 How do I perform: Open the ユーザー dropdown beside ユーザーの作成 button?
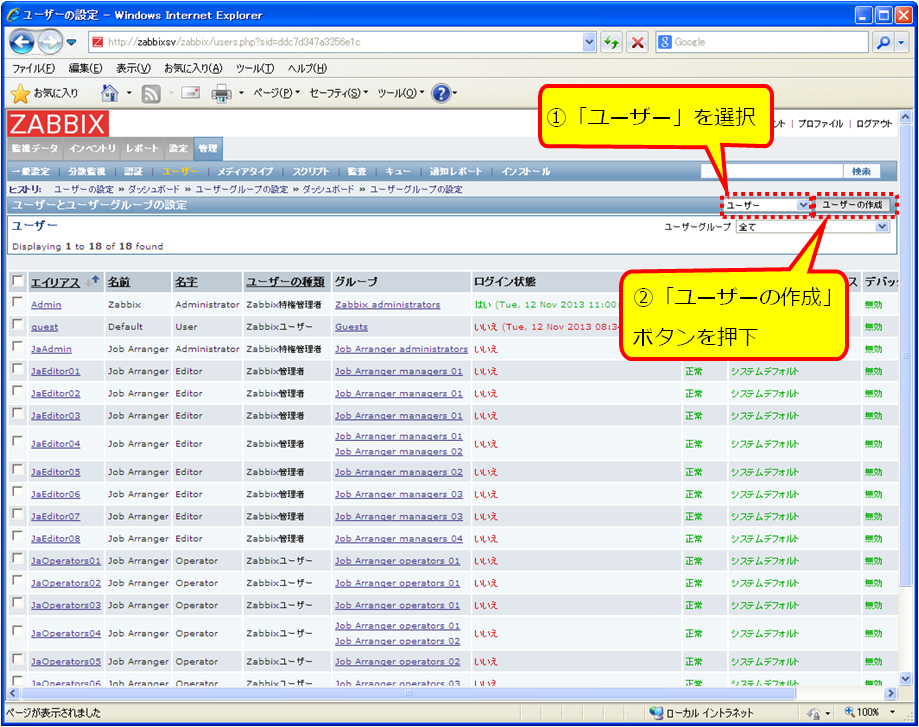(x=767, y=205)
